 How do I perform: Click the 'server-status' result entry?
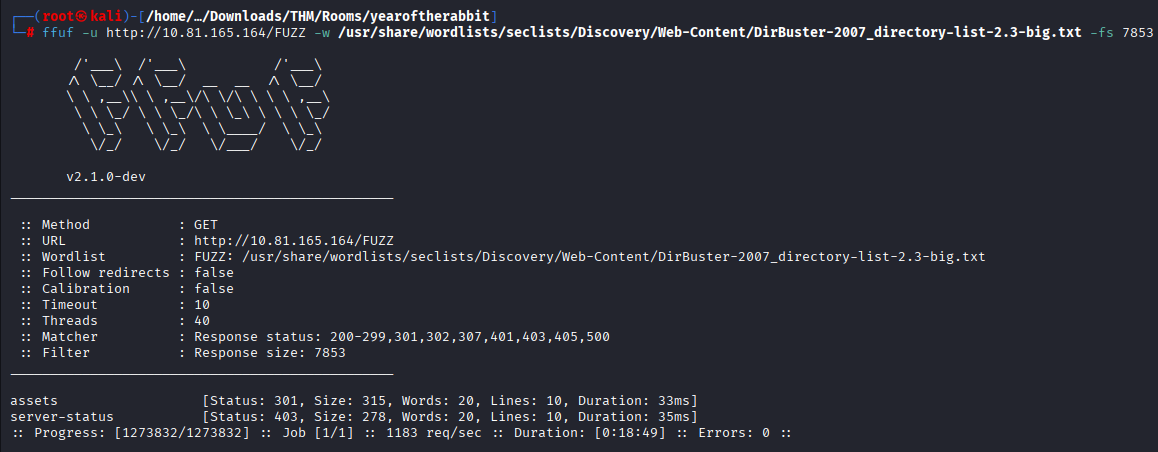click(x=61, y=417)
